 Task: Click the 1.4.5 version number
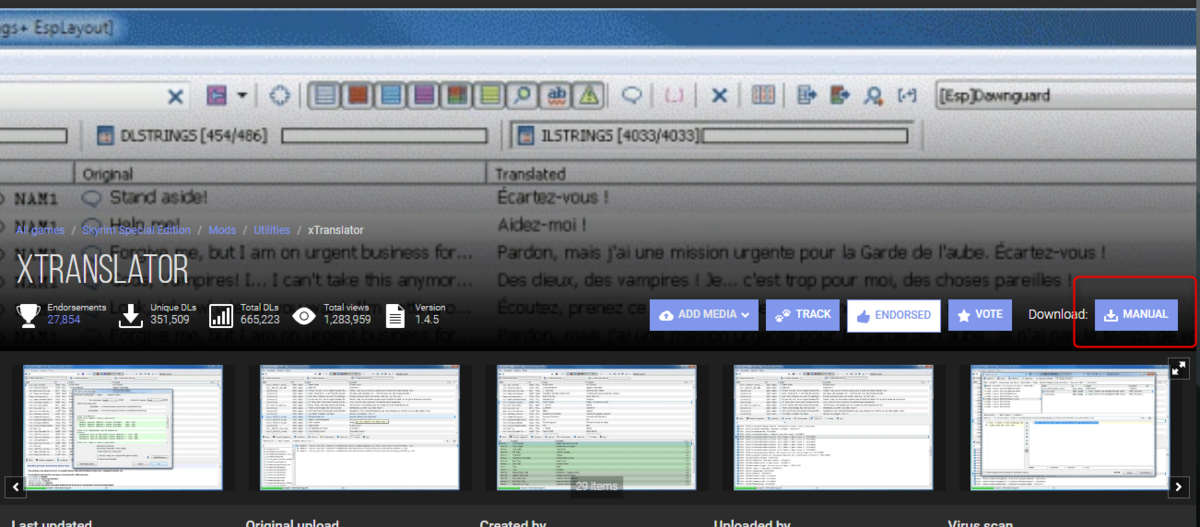pos(426,320)
